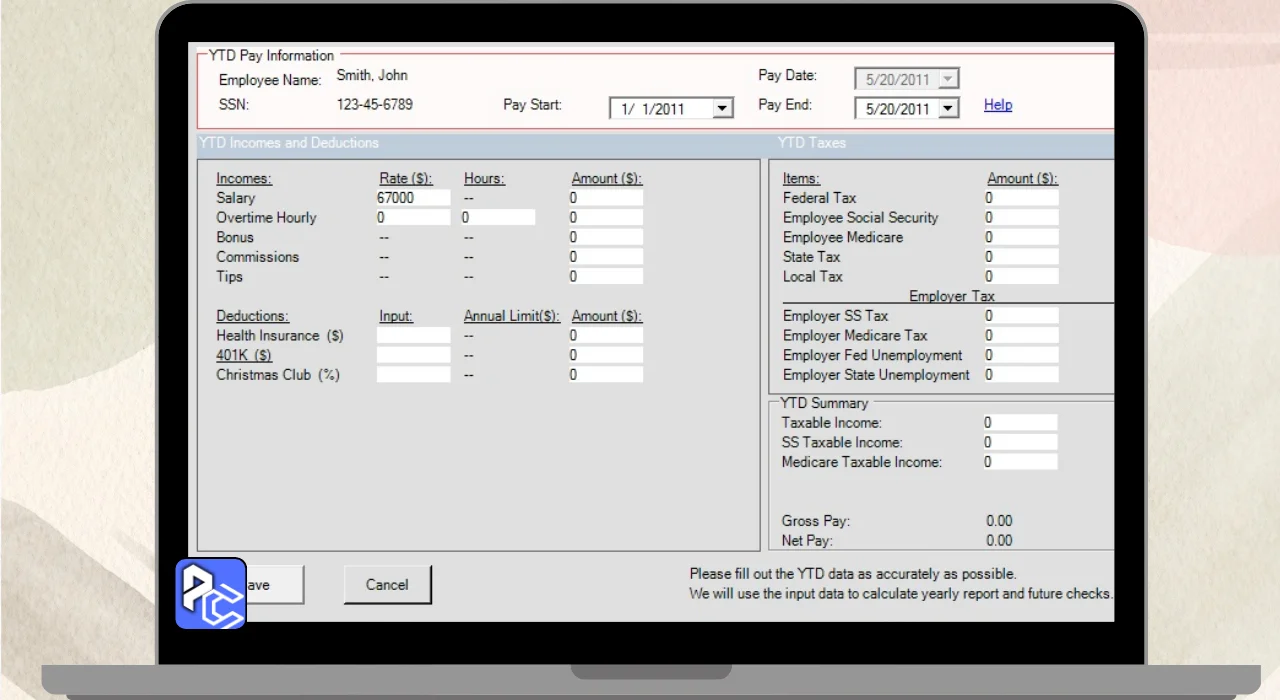Click the Taxable Income summary field
Screen dimensions: 1280x700
(x=1020, y=423)
